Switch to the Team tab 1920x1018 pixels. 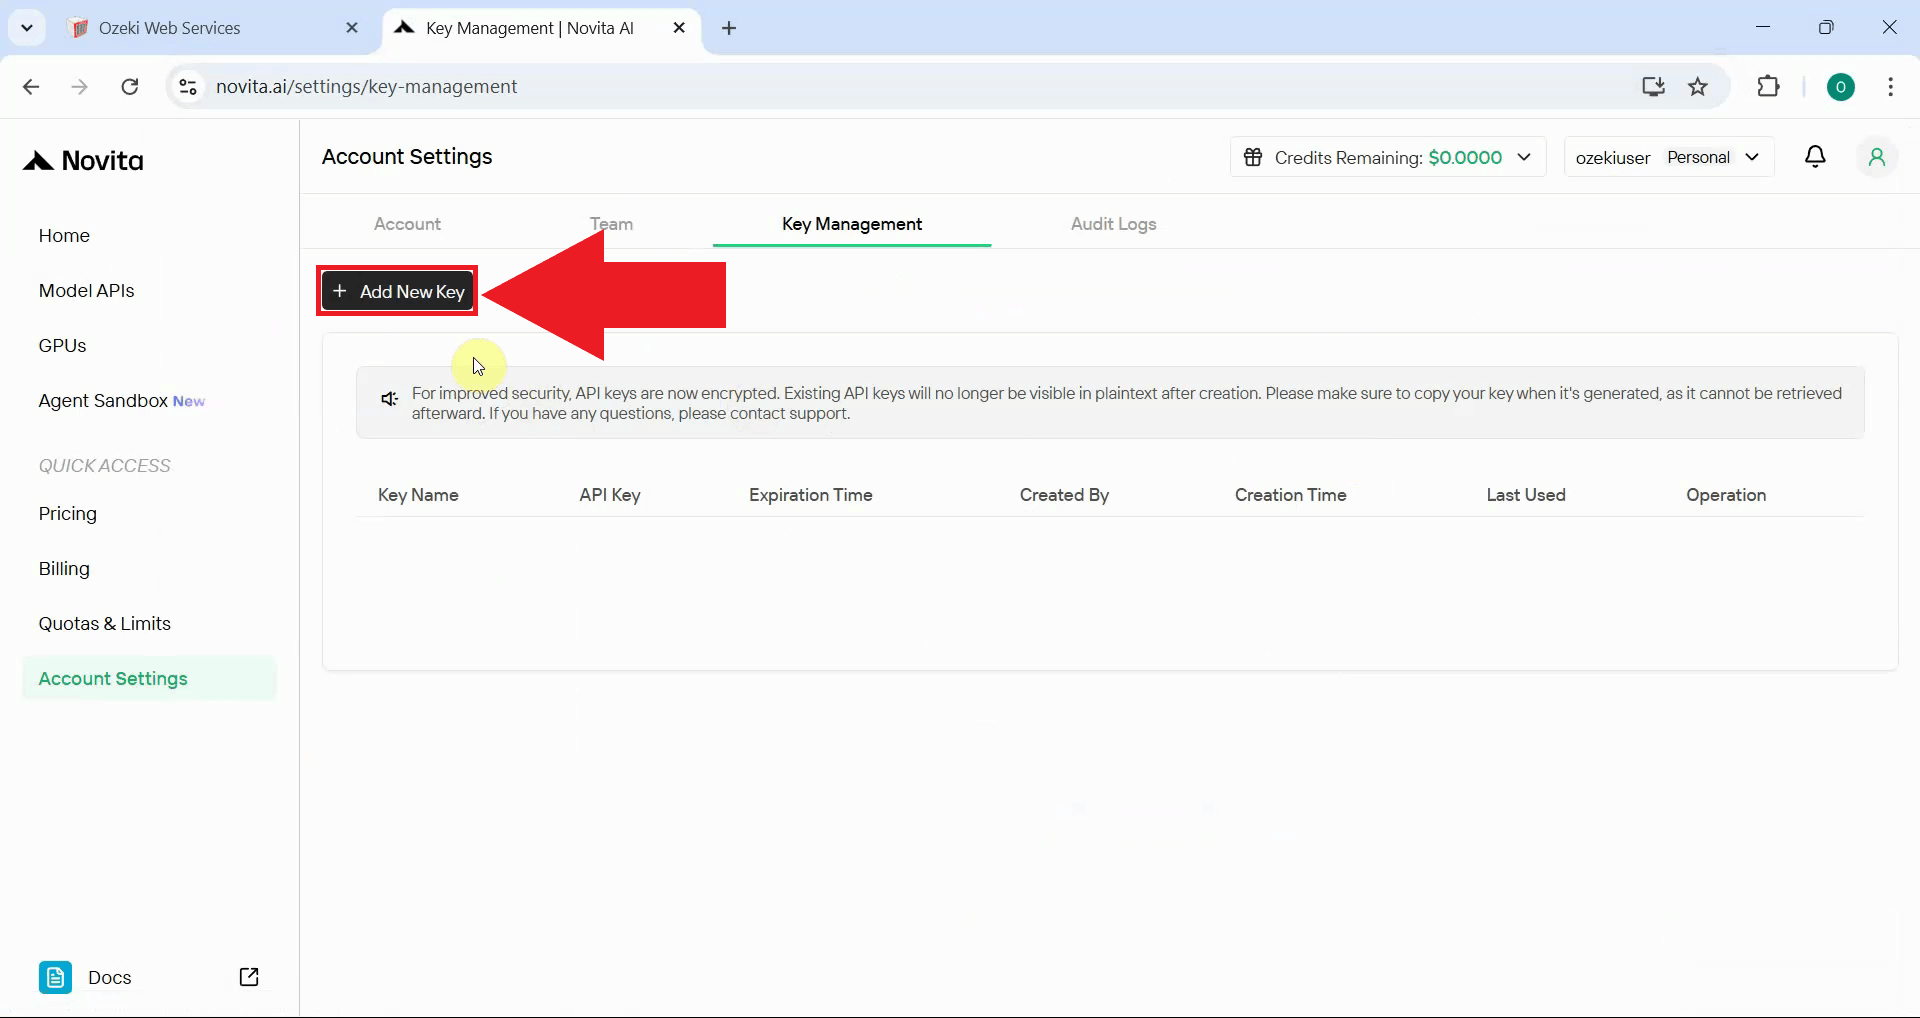pos(610,224)
